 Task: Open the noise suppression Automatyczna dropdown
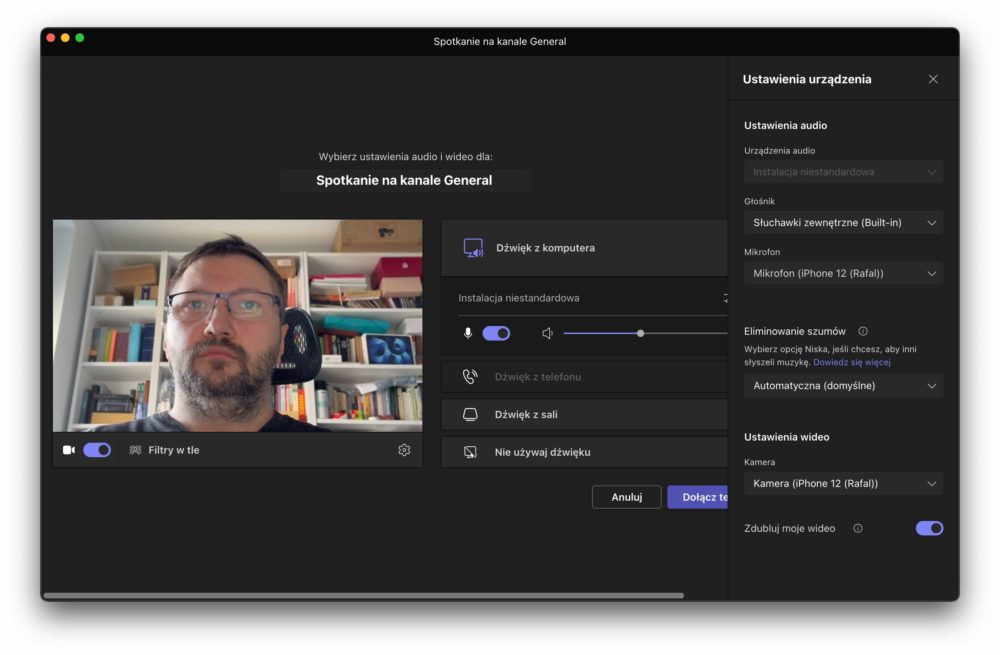843,386
